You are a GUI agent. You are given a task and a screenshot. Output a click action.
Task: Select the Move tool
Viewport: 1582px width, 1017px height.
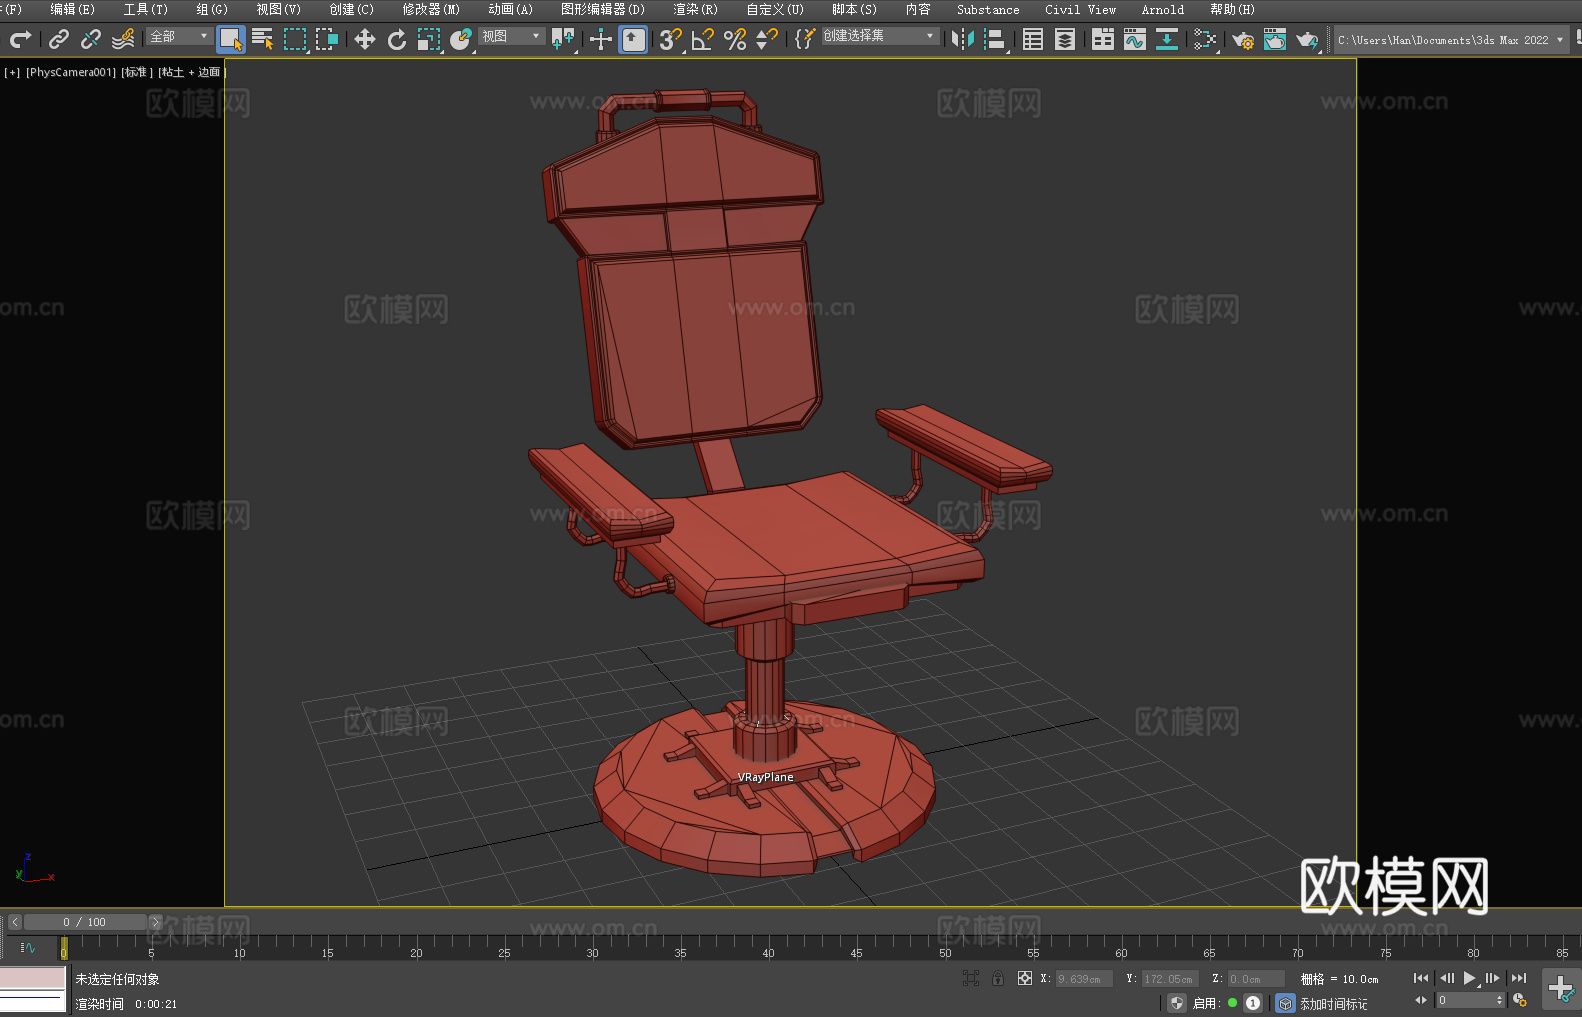[x=365, y=39]
